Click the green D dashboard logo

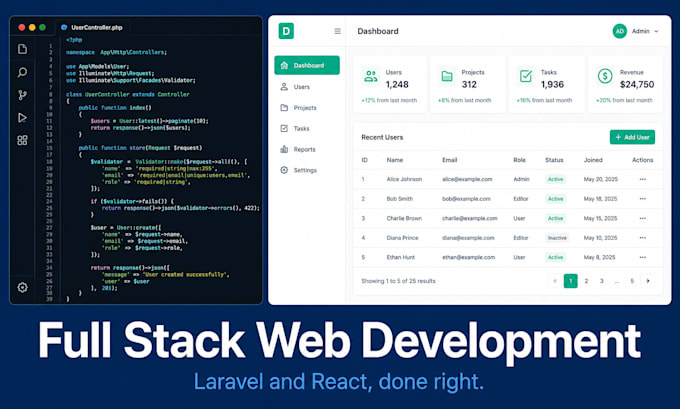tap(286, 31)
